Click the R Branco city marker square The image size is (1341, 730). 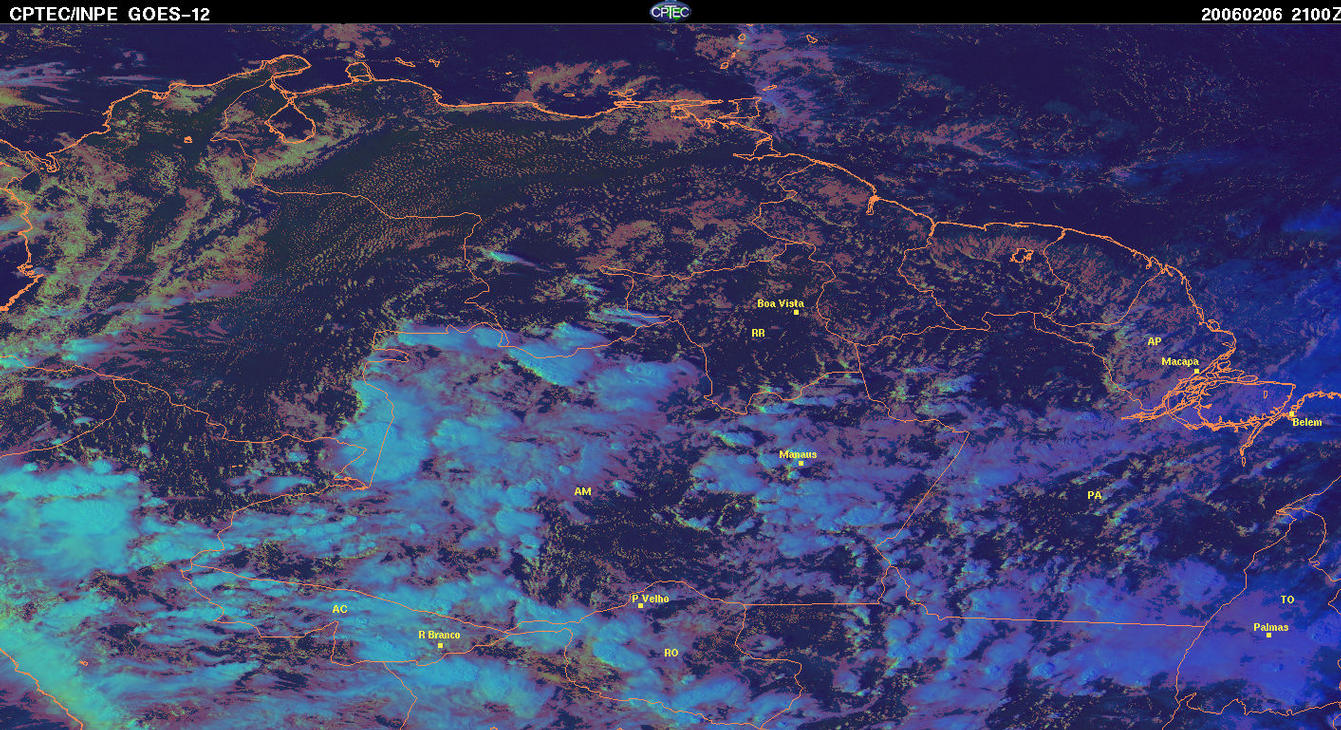point(440,645)
